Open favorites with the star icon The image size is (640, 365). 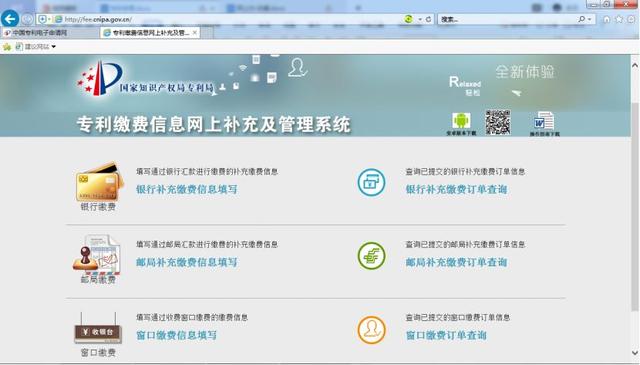coord(619,19)
